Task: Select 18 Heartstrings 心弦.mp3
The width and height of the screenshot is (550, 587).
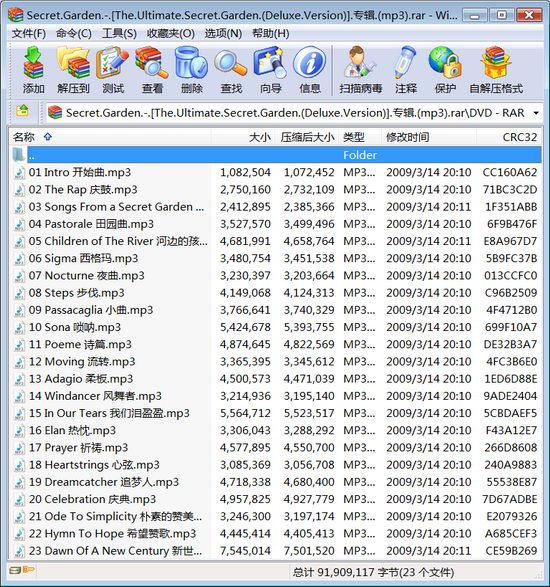Action: 276,465
